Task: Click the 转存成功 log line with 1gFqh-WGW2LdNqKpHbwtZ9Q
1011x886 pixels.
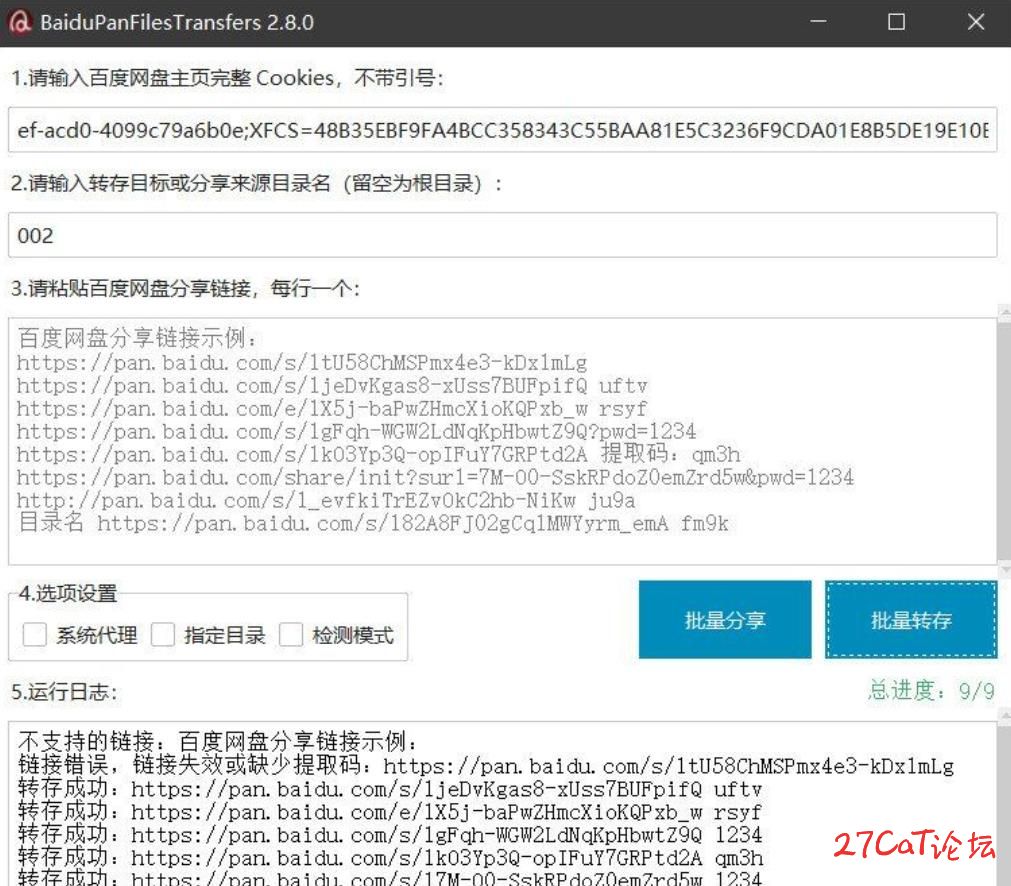Action: tap(390, 835)
